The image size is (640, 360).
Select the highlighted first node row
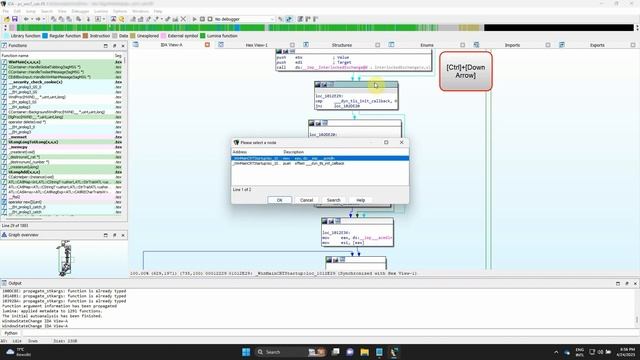(x=320, y=158)
